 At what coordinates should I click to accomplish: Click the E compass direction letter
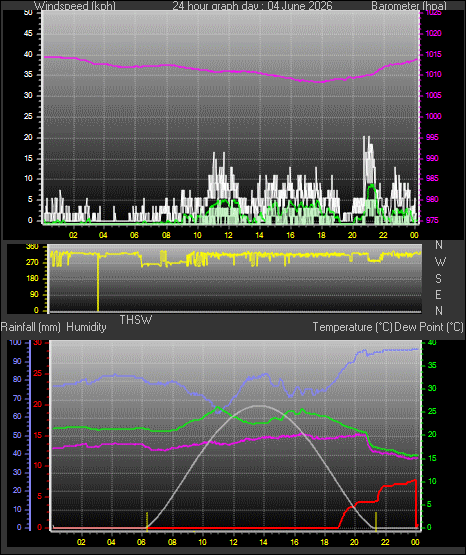[x=438, y=294]
